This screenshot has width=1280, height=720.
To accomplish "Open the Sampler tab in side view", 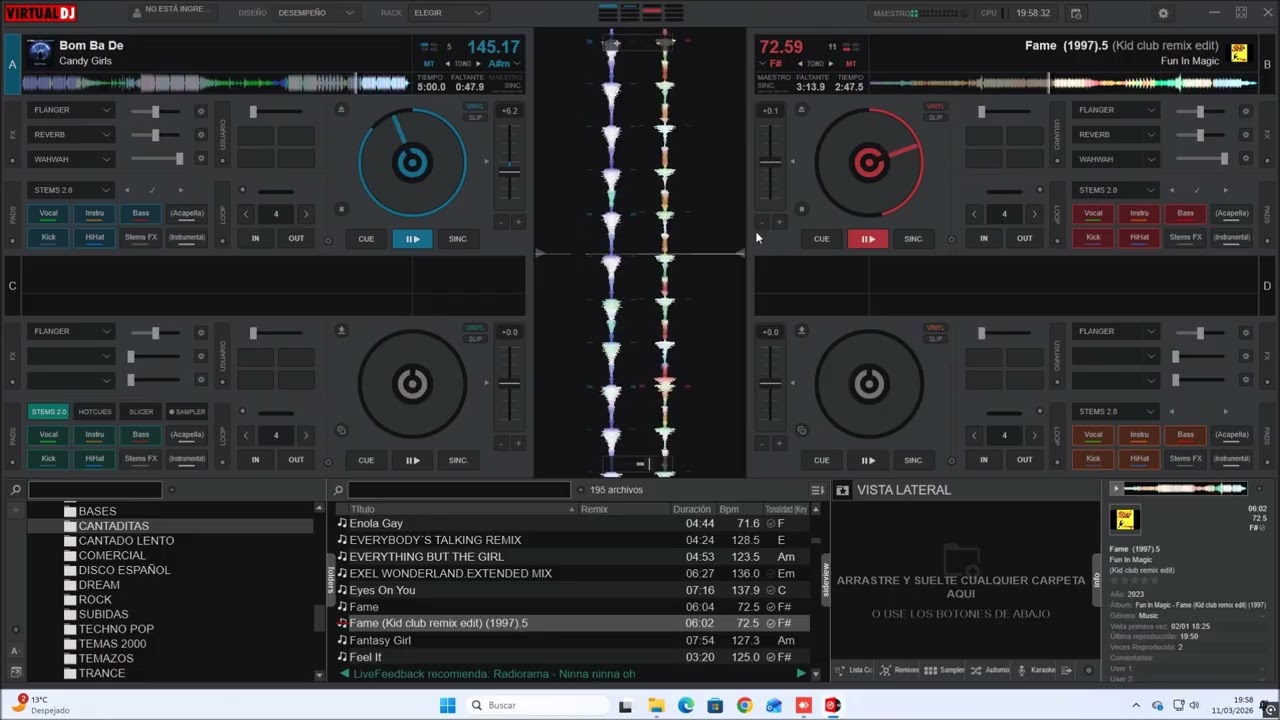I will click(945, 670).
